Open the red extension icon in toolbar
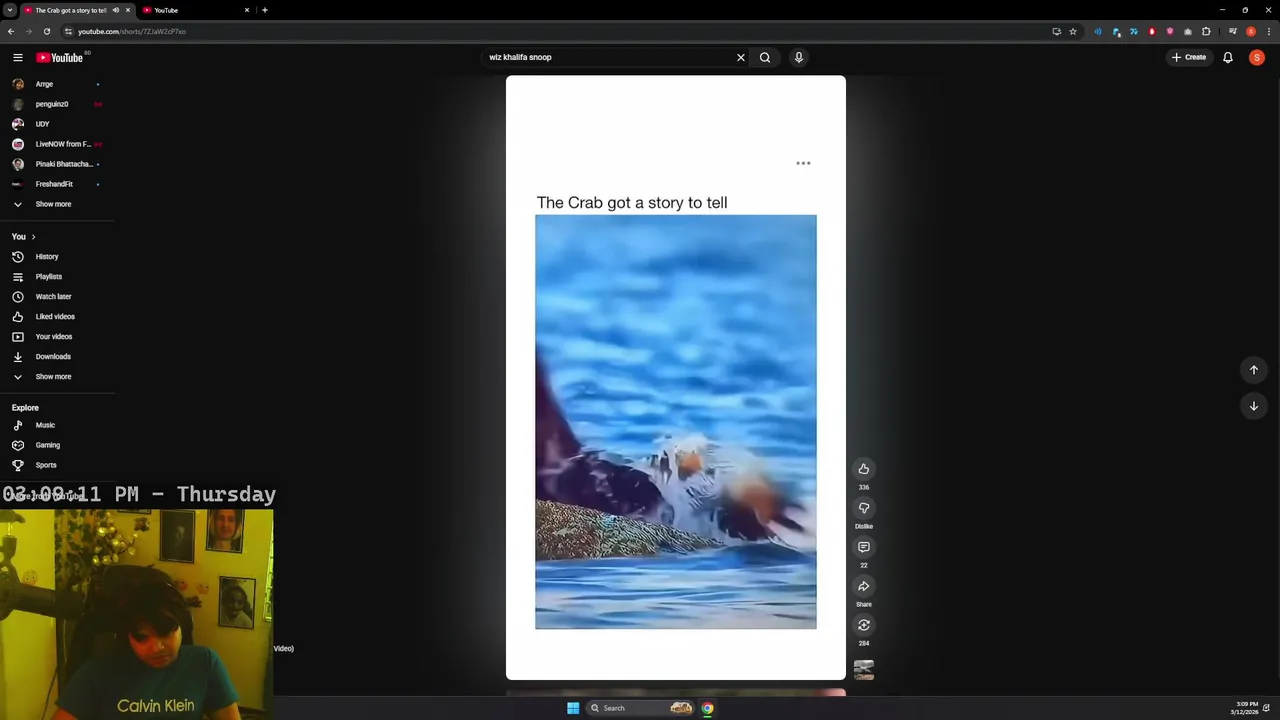 (1152, 31)
